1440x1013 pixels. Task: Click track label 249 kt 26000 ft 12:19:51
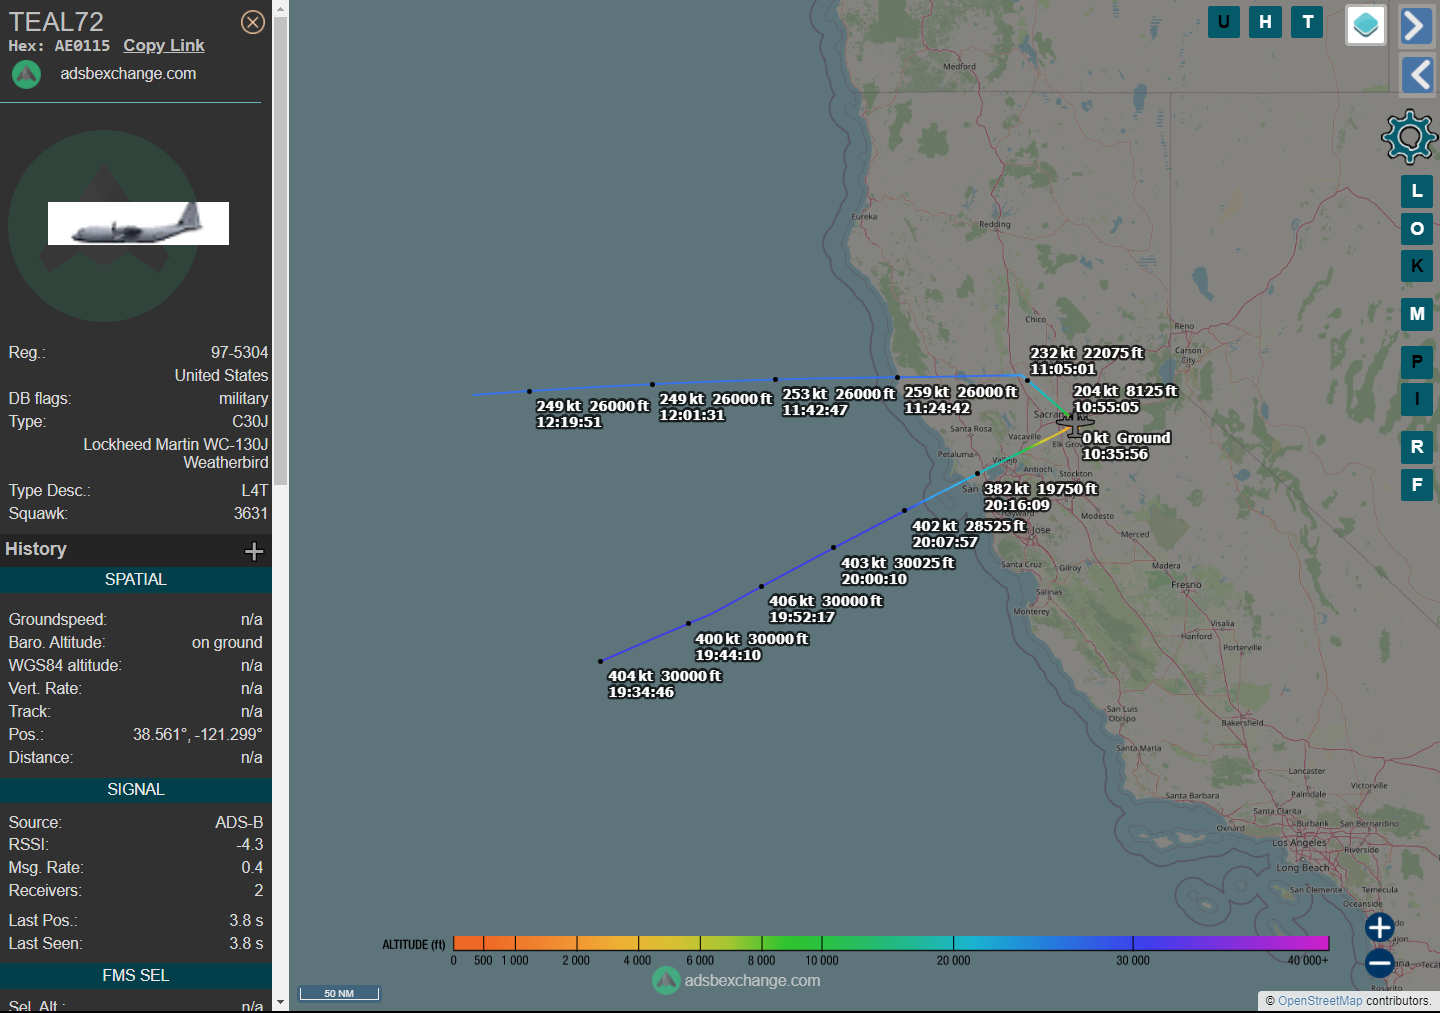coord(592,414)
